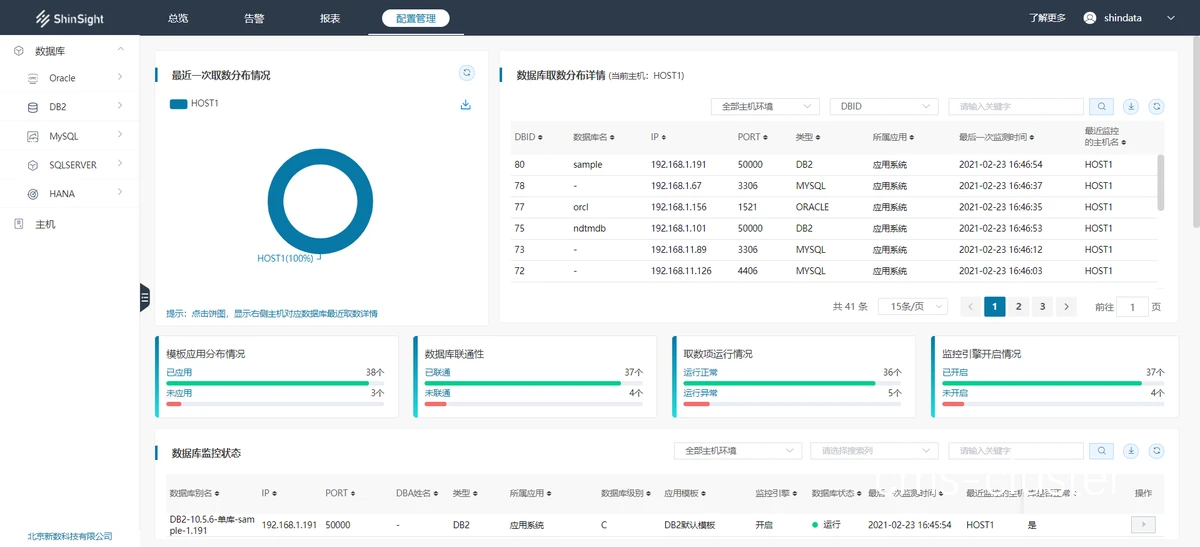
Task: Open the 告警 tab
Action: coord(254,18)
